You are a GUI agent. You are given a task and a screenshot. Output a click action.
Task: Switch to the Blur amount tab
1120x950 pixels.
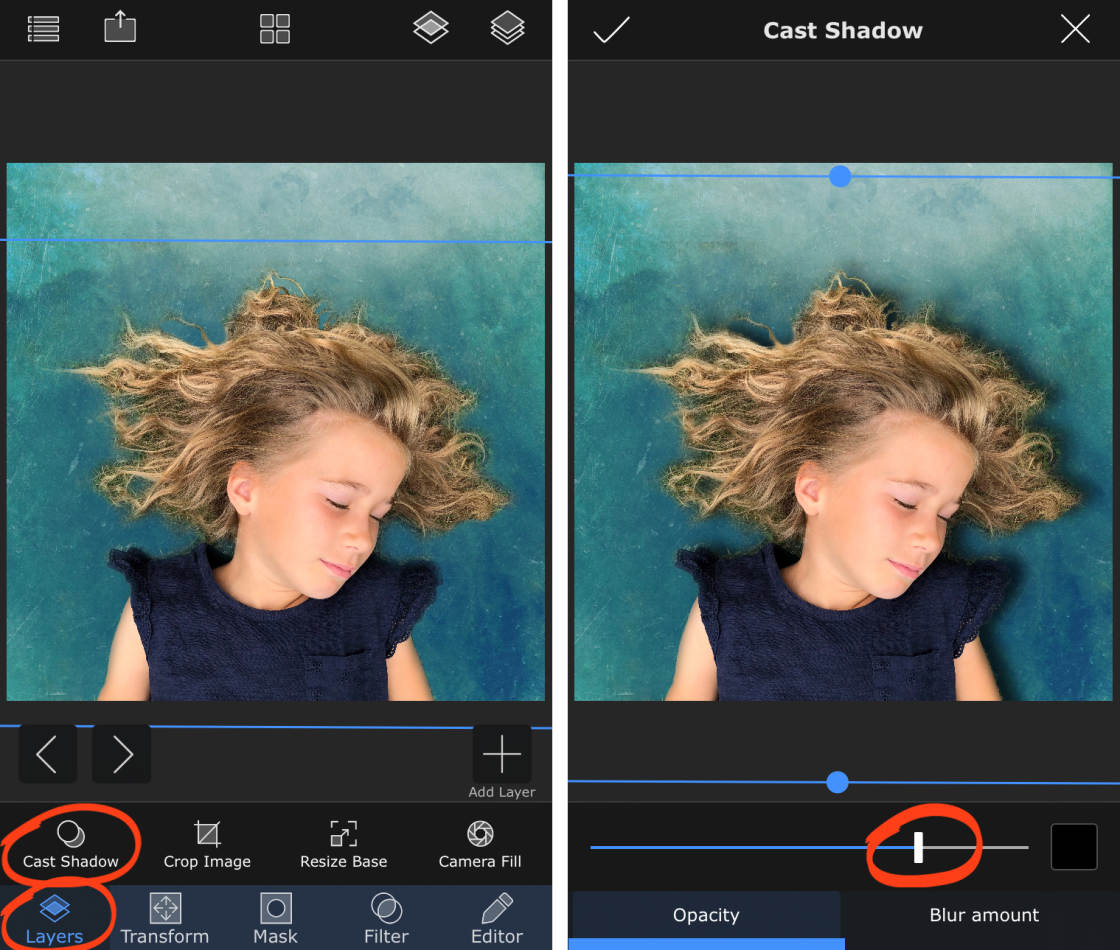tap(984, 915)
